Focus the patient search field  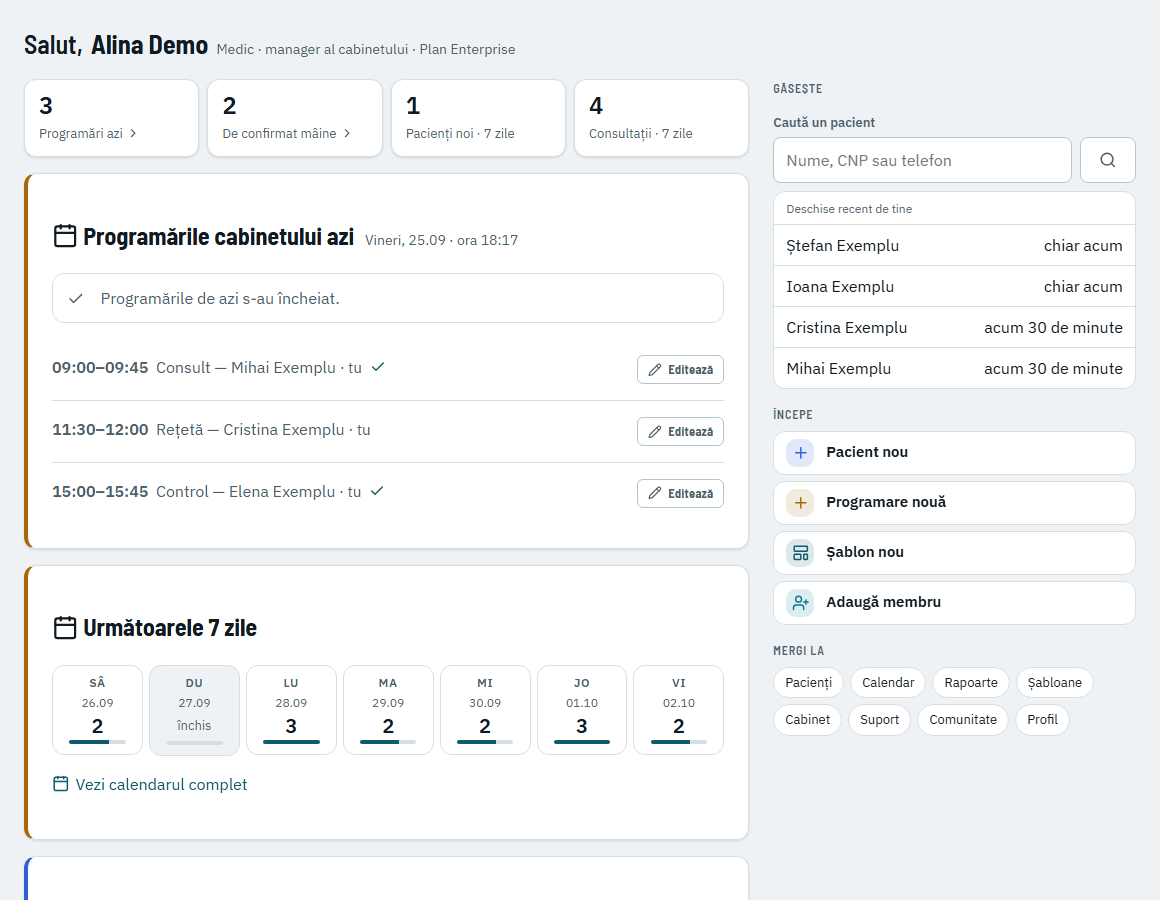[923, 160]
